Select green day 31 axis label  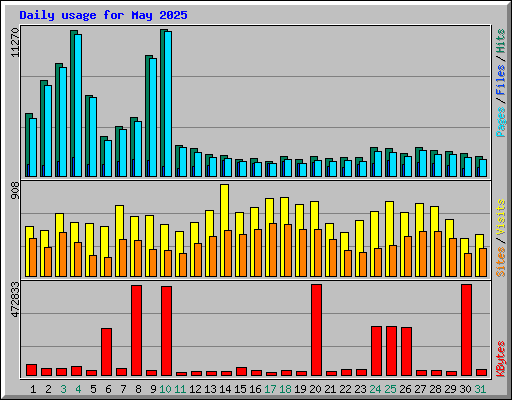click(480, 389)
